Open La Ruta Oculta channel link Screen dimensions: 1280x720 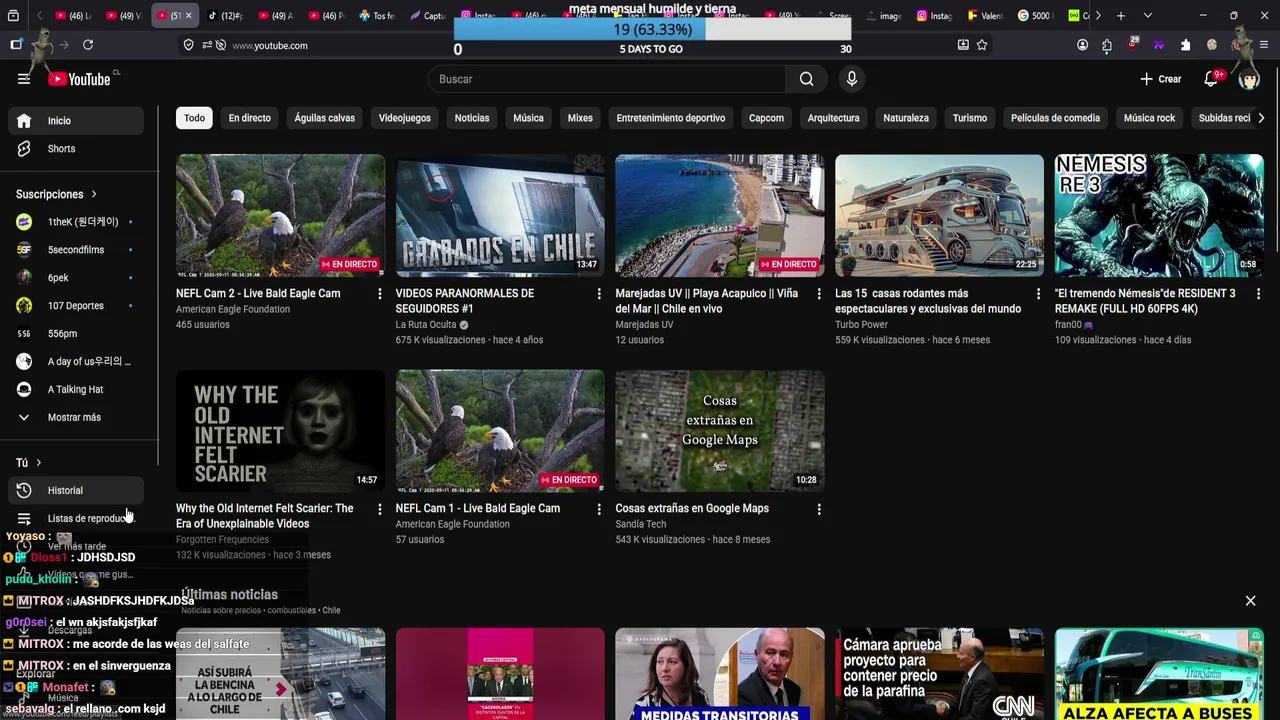(x=426, y=325)
